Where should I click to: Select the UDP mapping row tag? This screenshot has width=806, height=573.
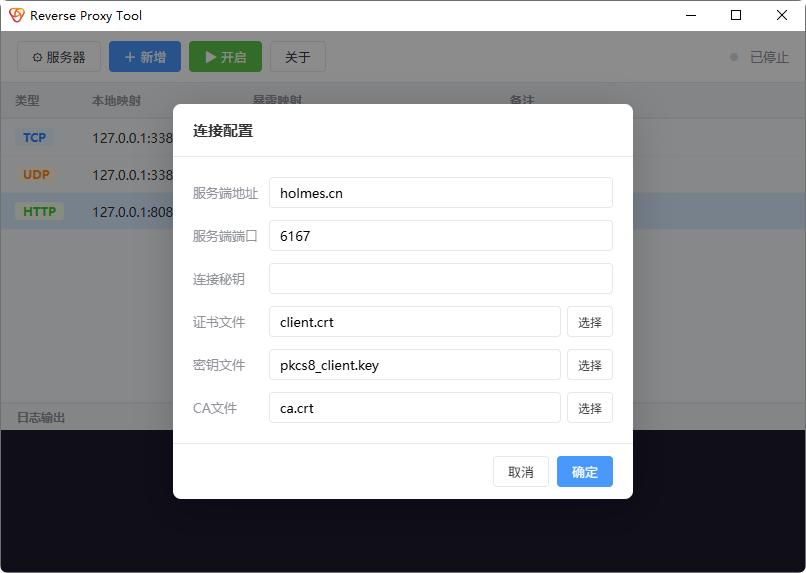pos(36,175)
